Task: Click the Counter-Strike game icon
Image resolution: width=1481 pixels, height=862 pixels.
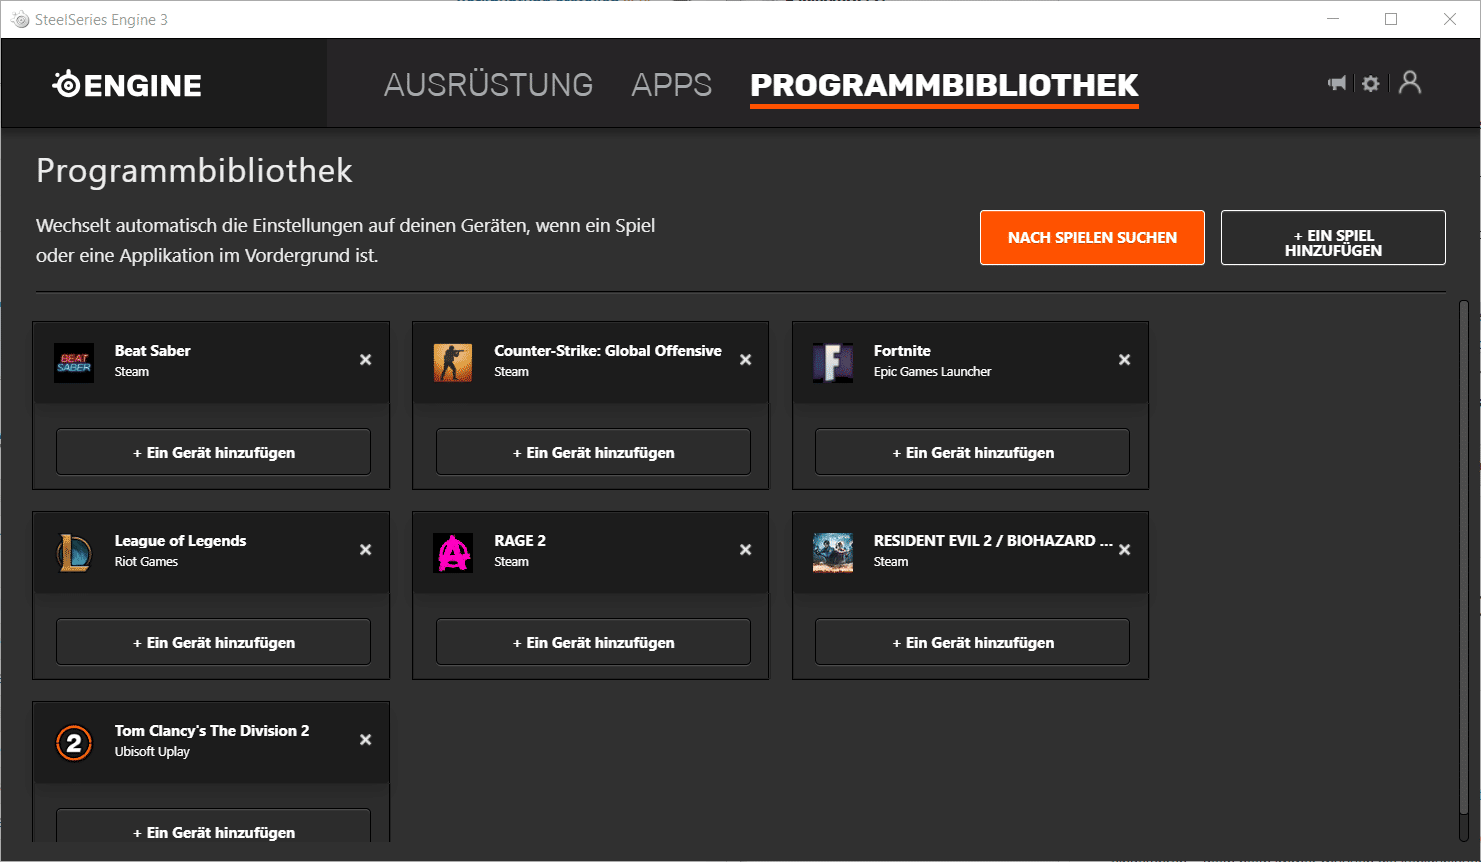Action: (x=453, y=362)
